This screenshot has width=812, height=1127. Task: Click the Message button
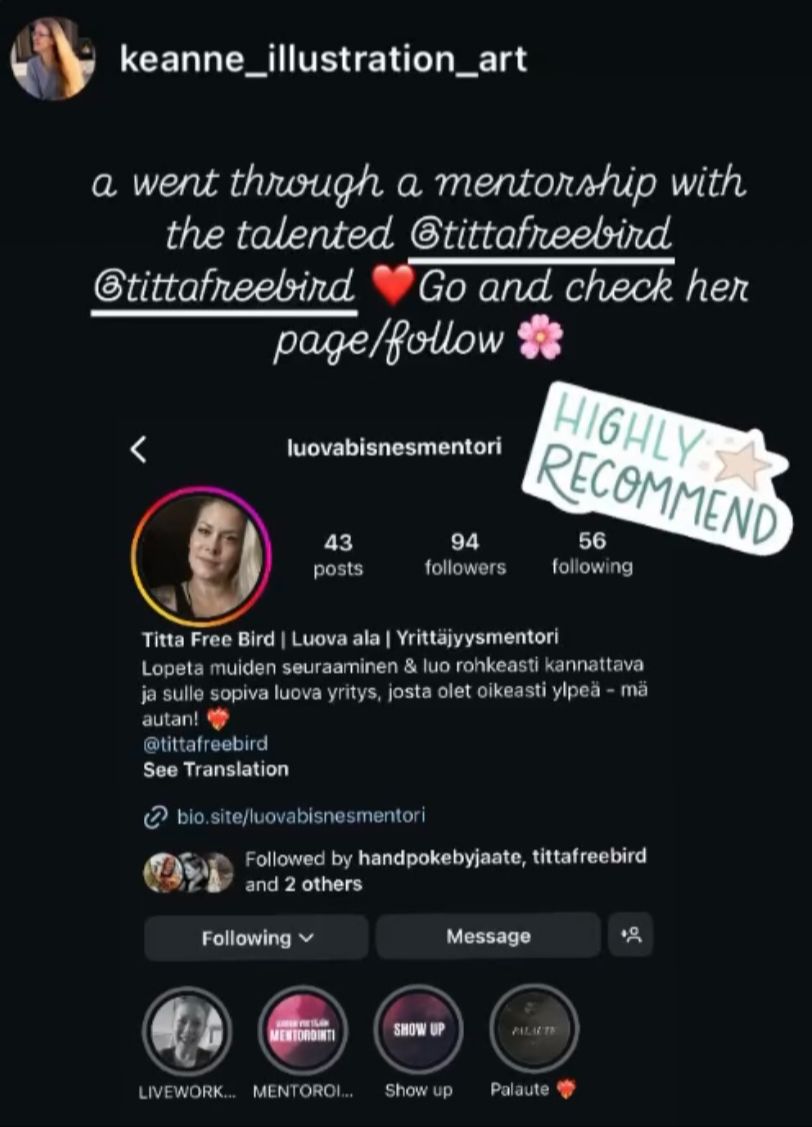488,936
